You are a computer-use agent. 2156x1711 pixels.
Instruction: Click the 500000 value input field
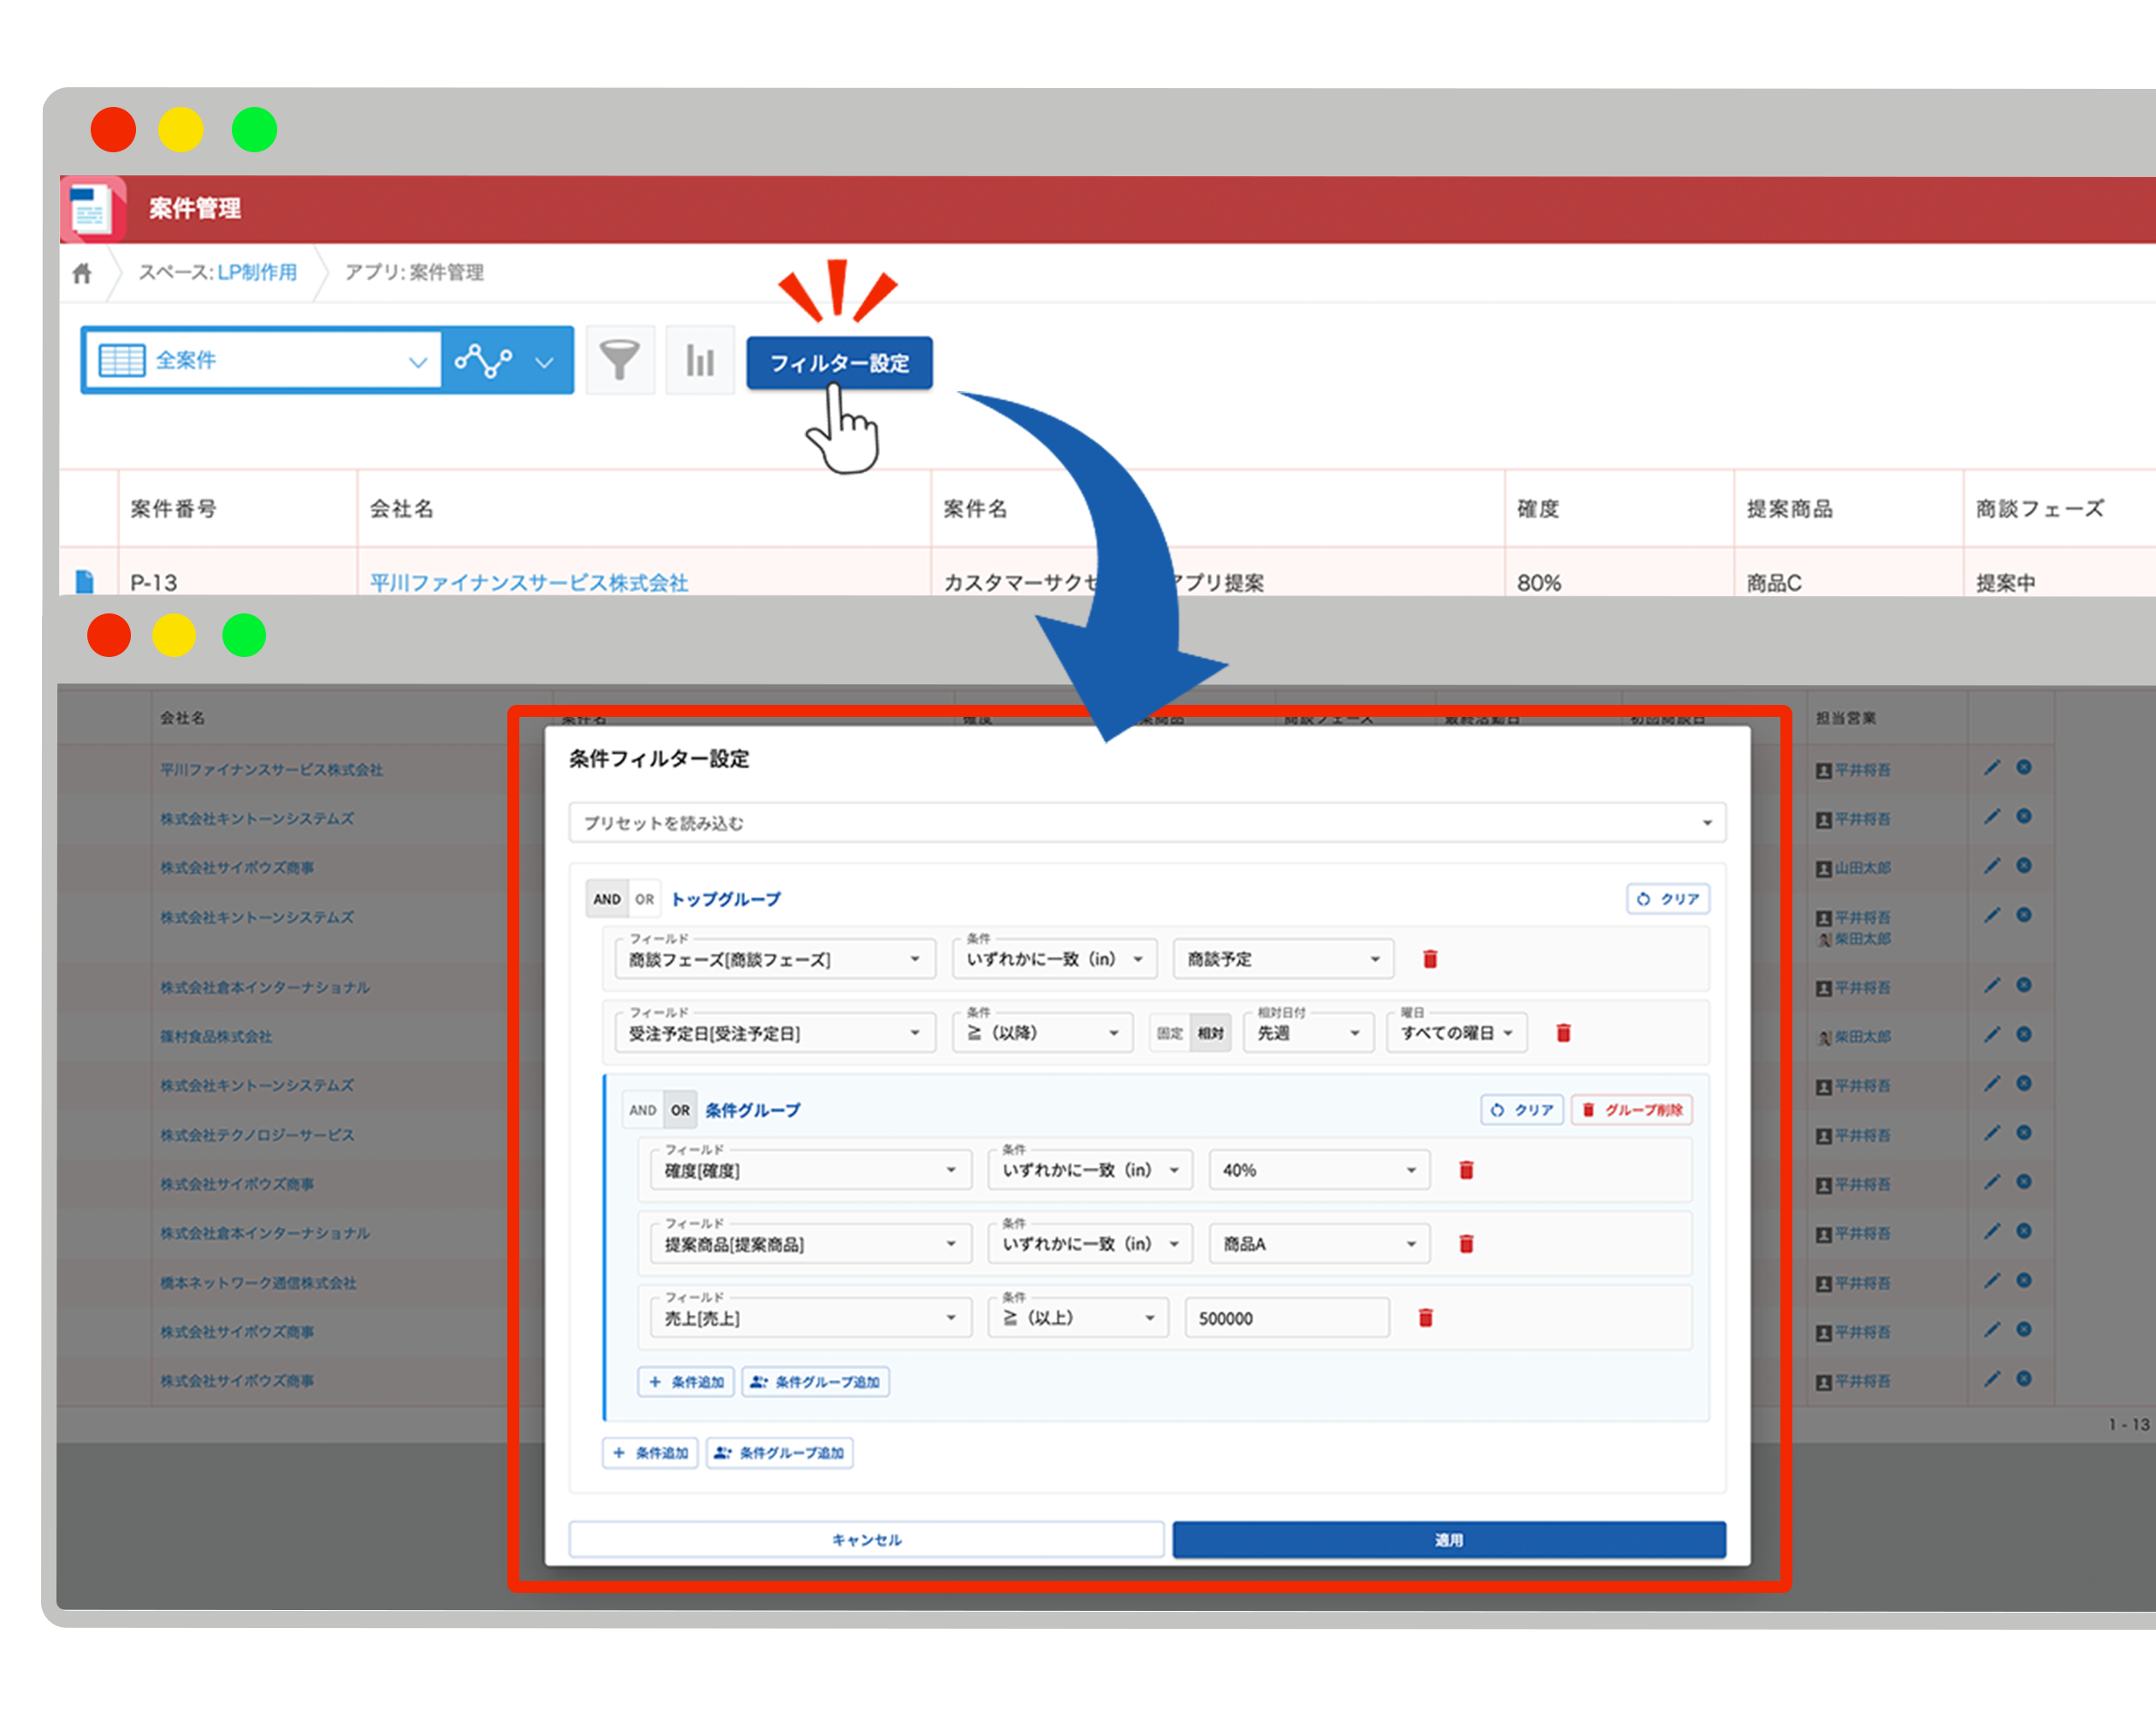[1286, 1318]
